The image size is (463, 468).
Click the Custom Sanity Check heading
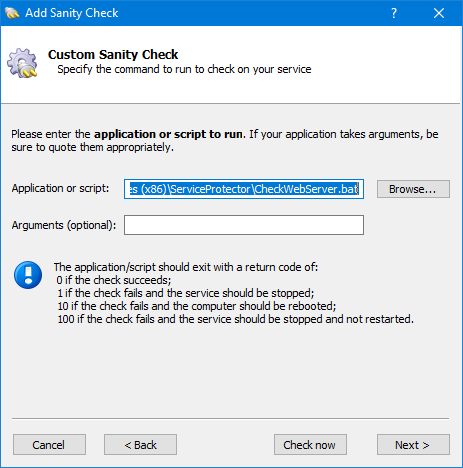click(x=113, y=54)
